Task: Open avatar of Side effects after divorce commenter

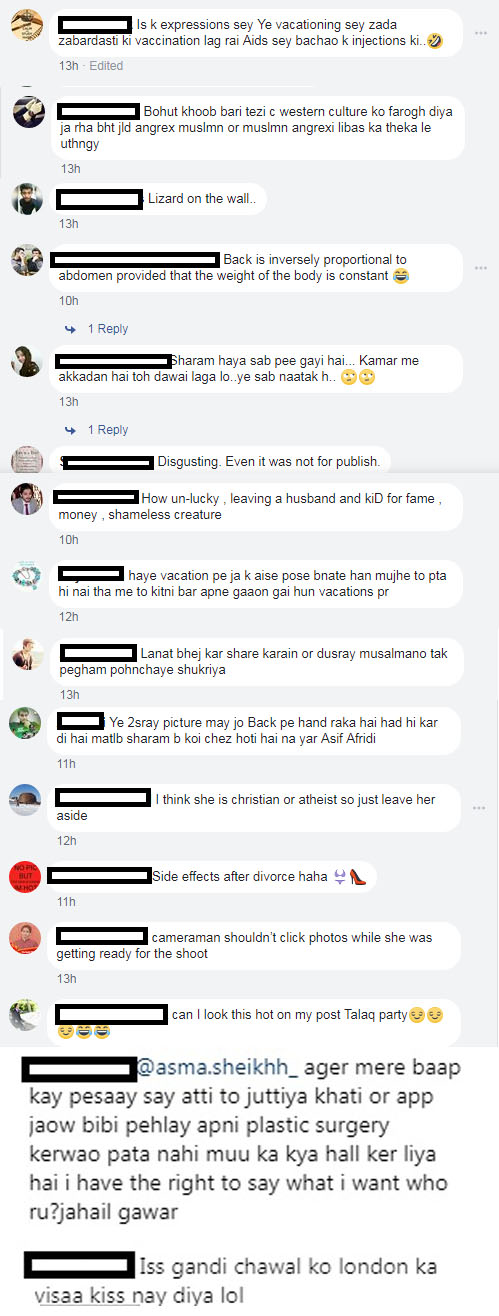Action: (25, 876)
